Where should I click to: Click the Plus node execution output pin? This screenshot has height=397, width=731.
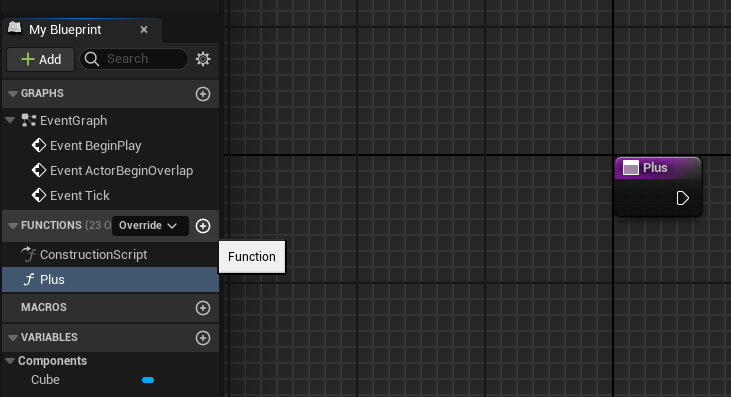[683, 198]
